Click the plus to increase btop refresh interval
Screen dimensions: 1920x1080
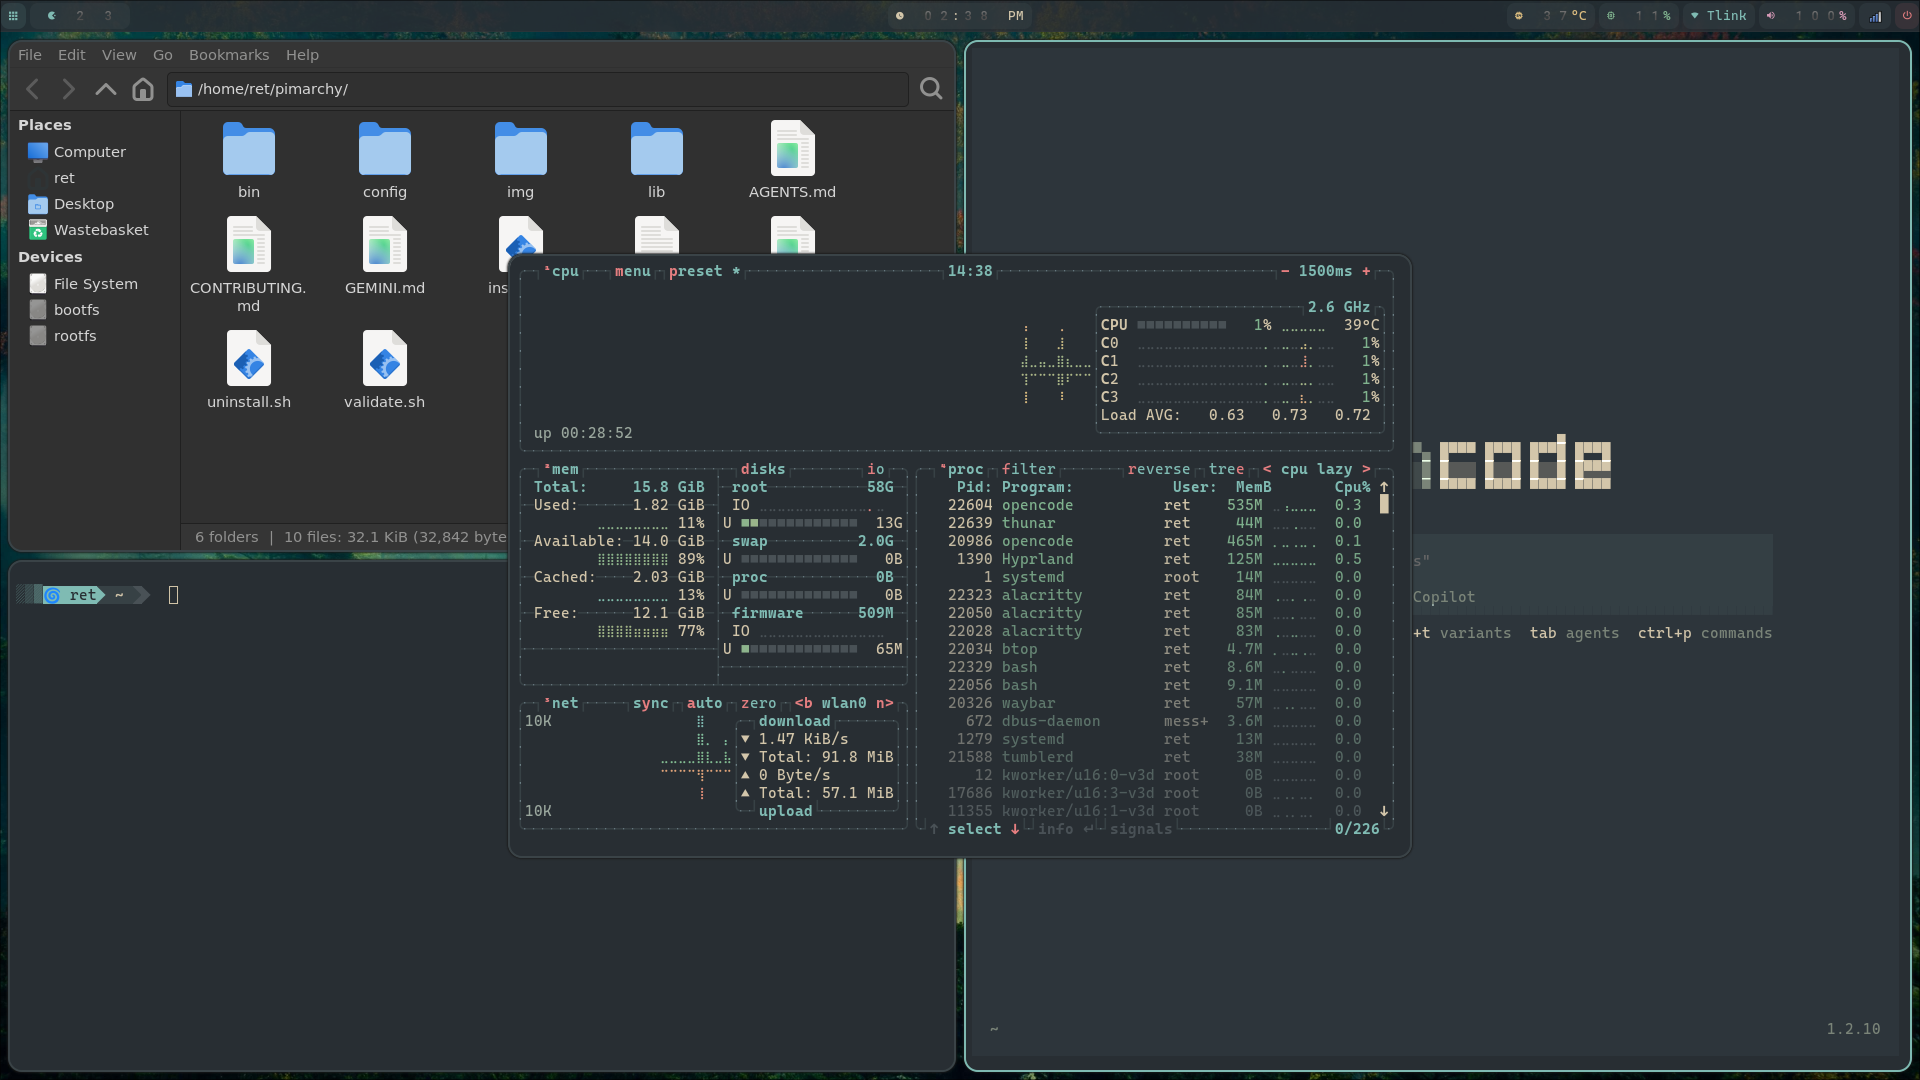(x=1368, y=271)
